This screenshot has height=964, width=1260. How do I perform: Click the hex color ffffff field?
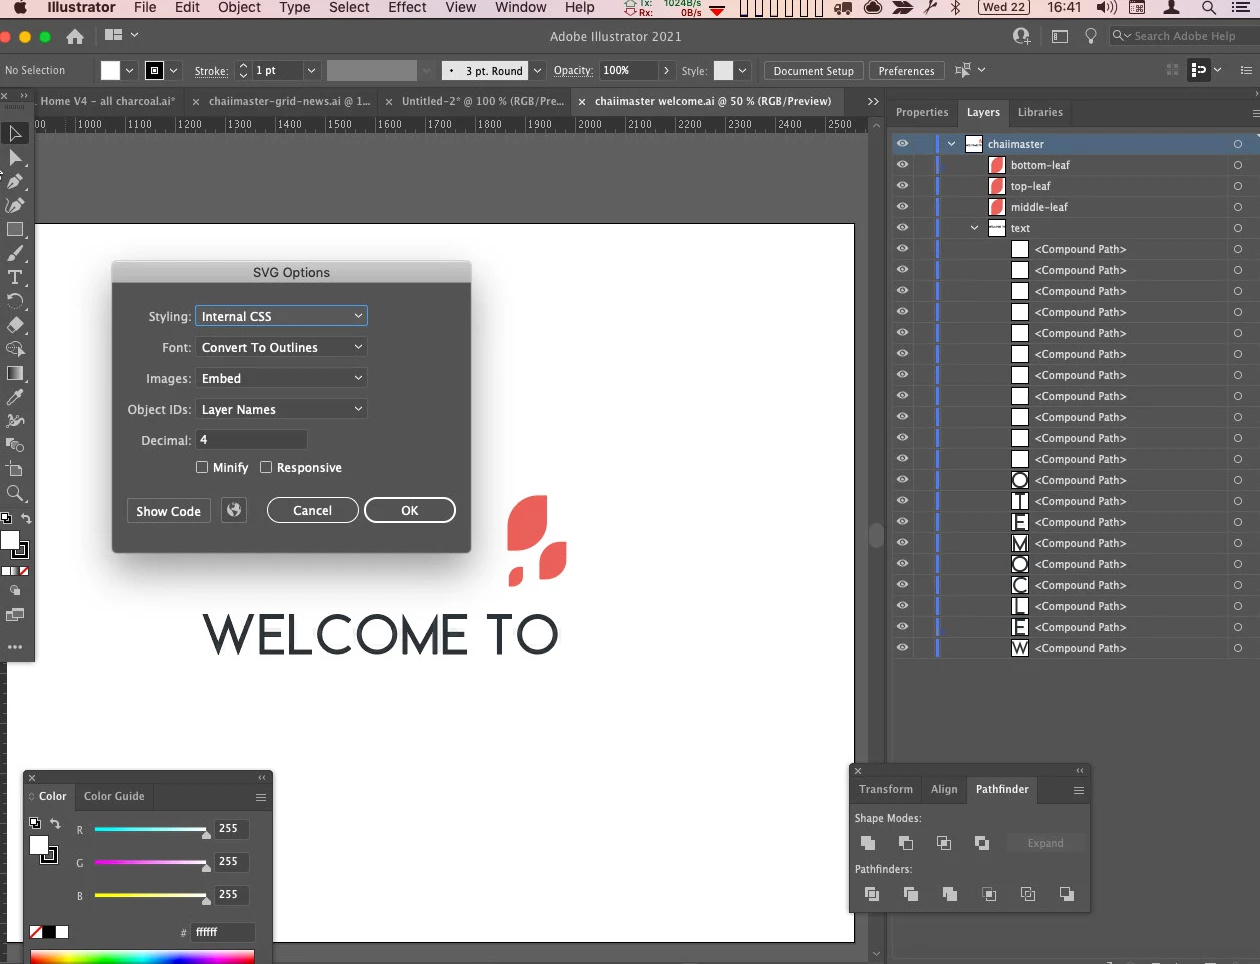(223, 932)
